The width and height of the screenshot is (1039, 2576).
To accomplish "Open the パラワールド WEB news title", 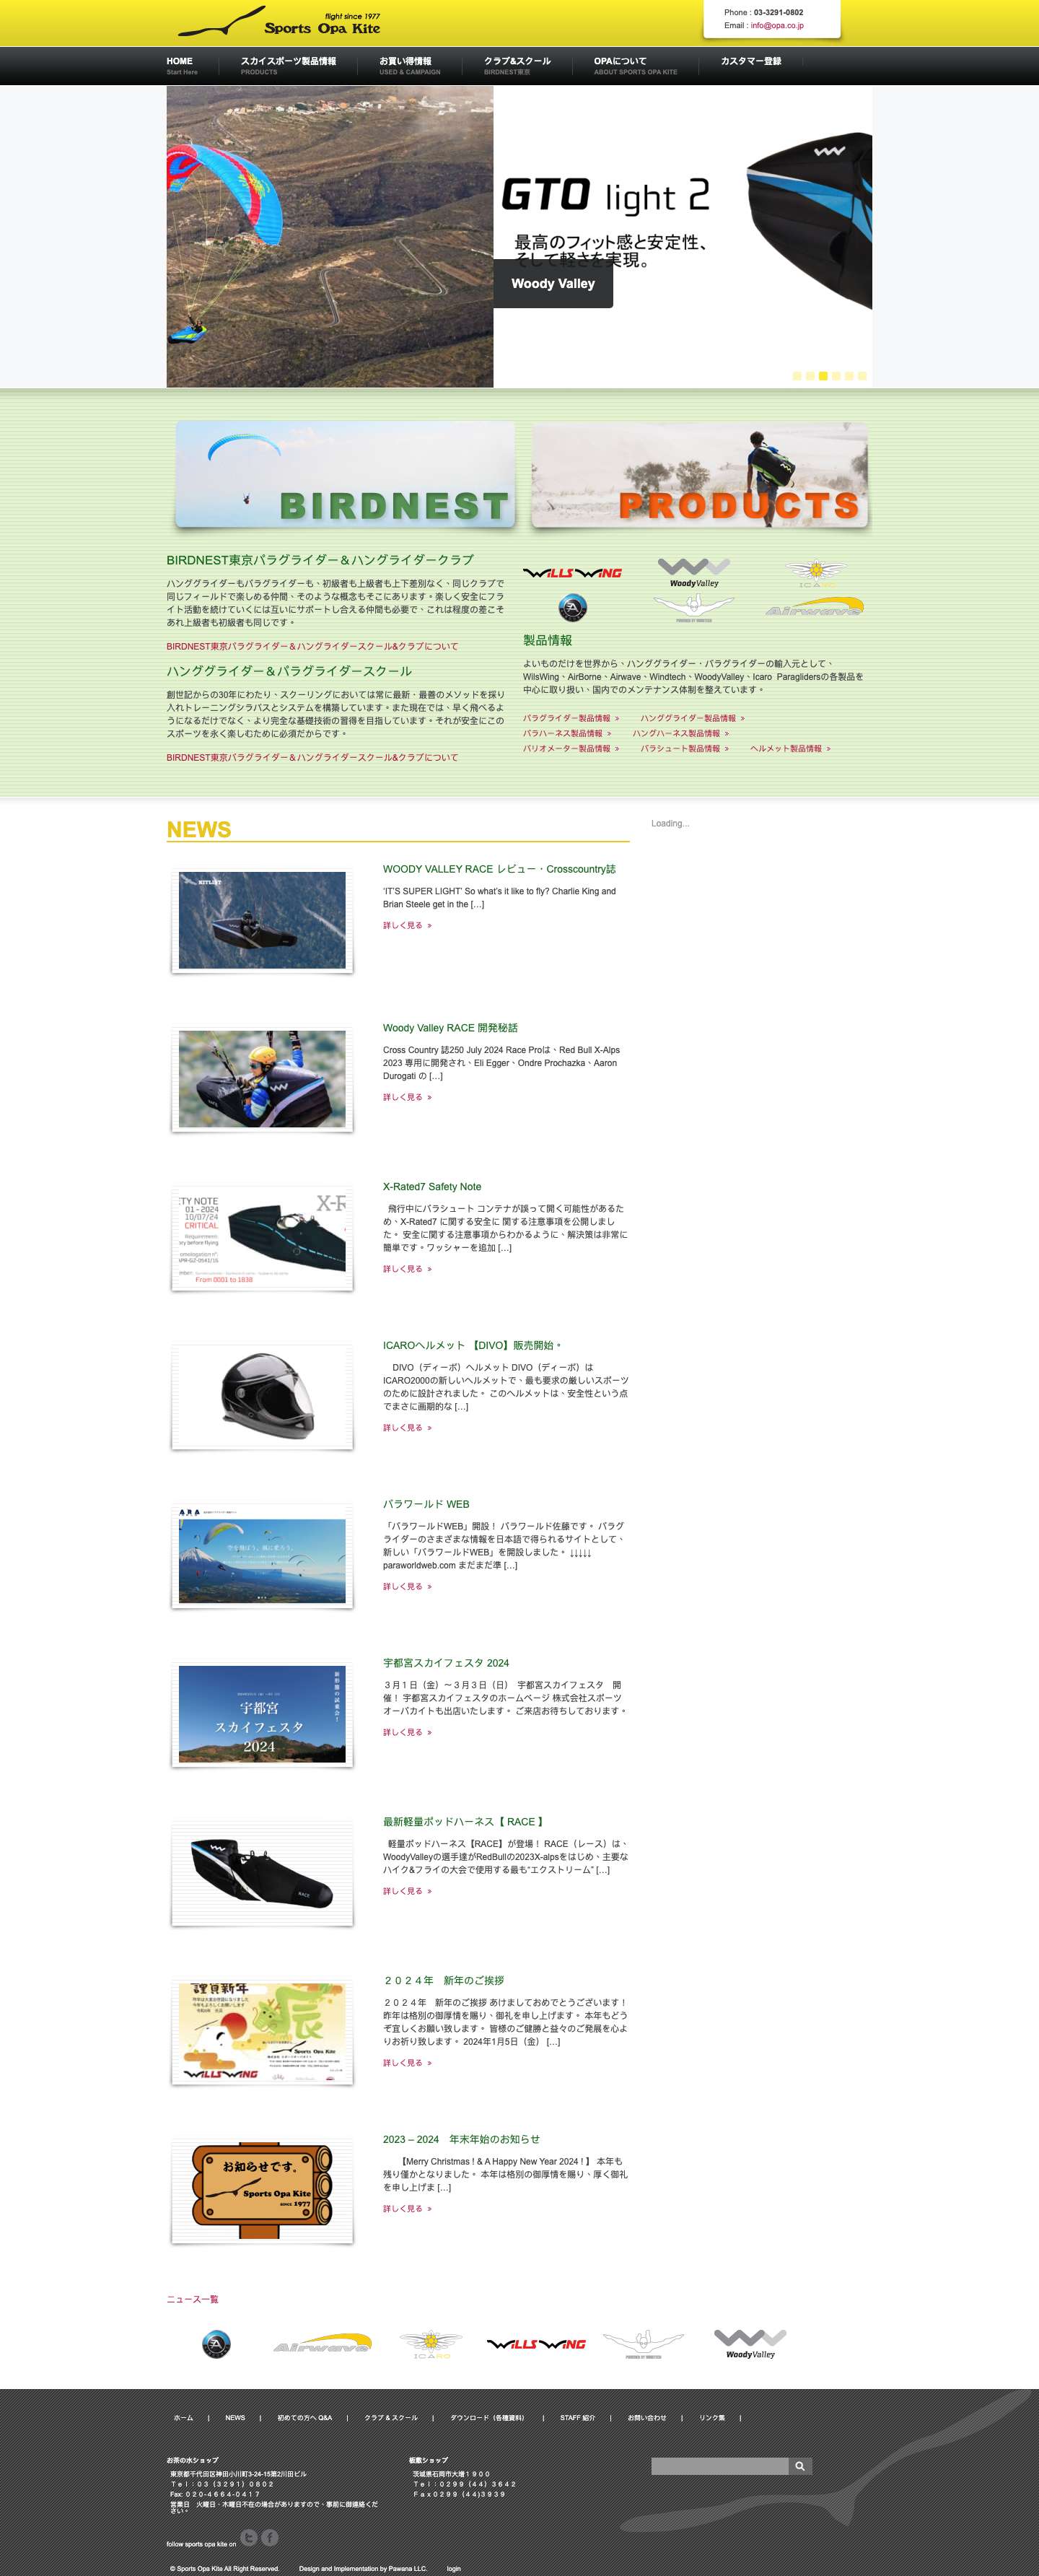I will tap(426, 1504).
